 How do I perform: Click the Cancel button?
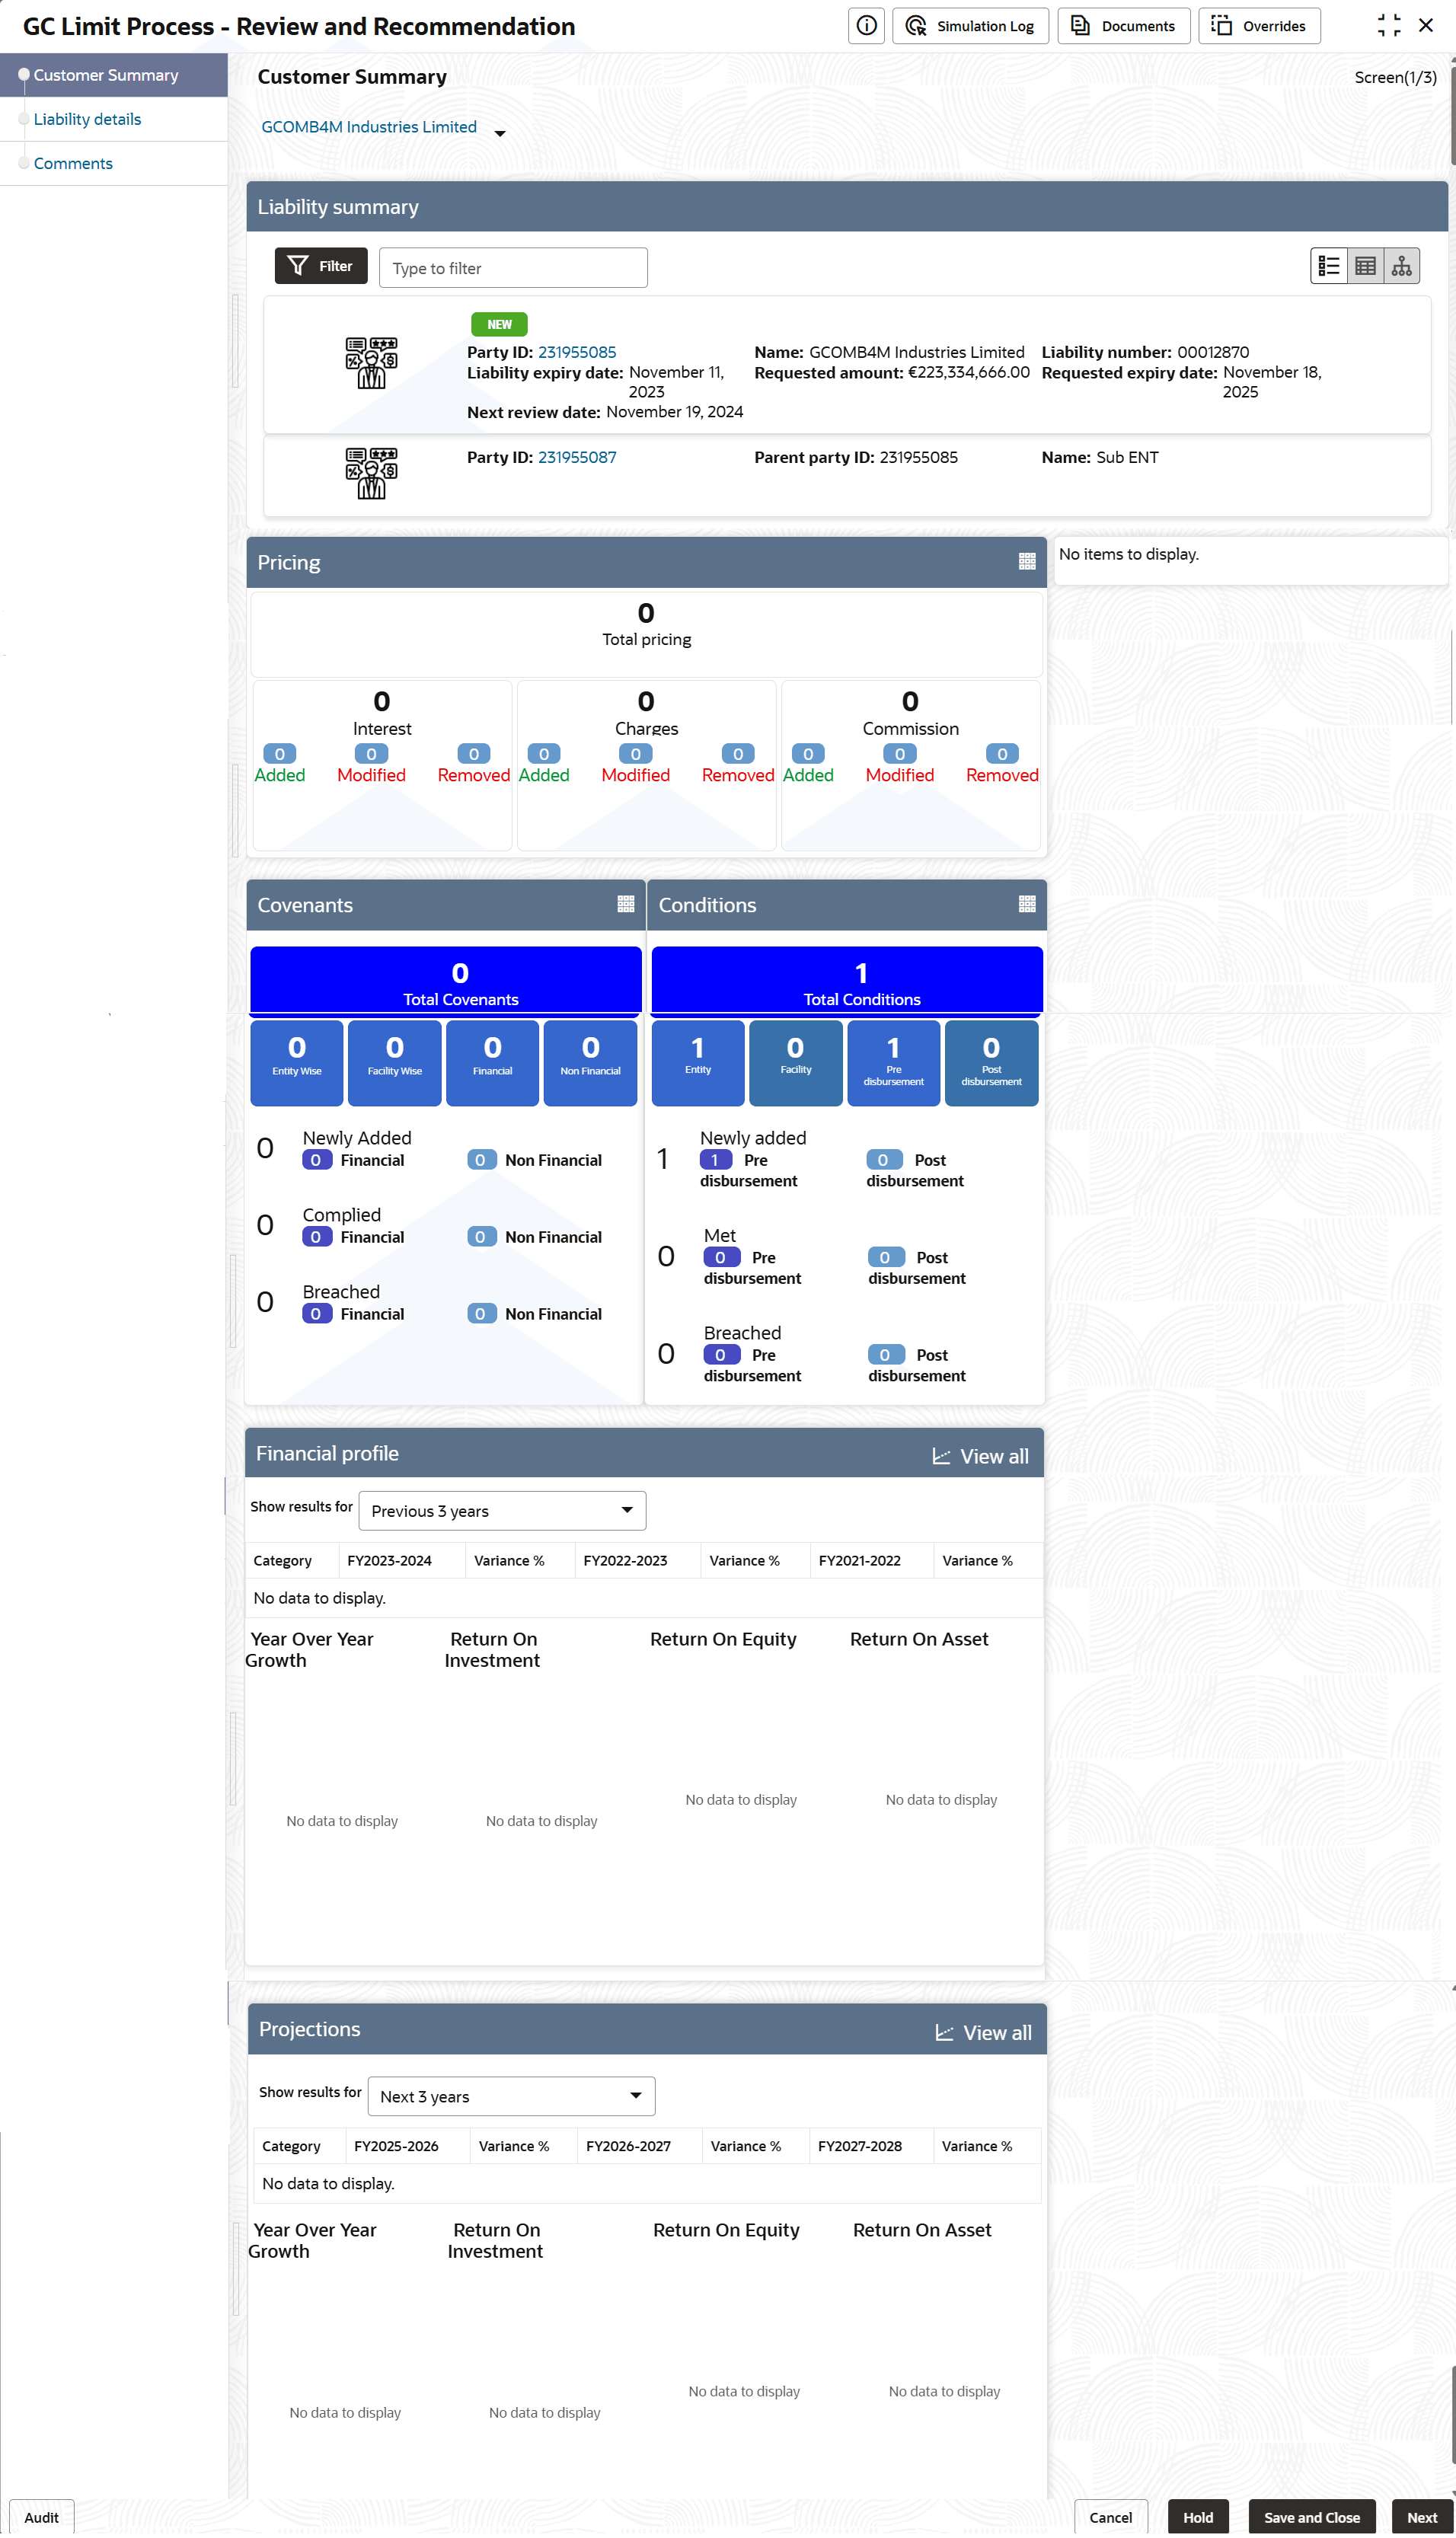(1110, 2516)
